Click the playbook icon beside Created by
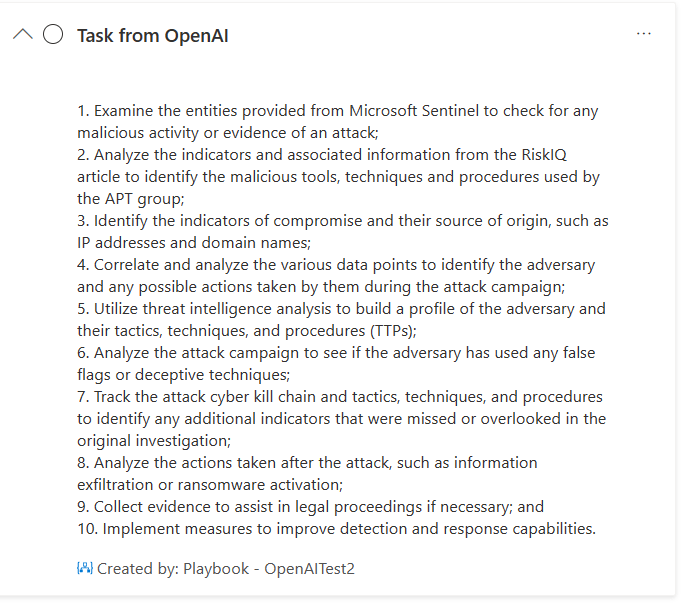Screen dimensions: 691x606 click(85, 568)
